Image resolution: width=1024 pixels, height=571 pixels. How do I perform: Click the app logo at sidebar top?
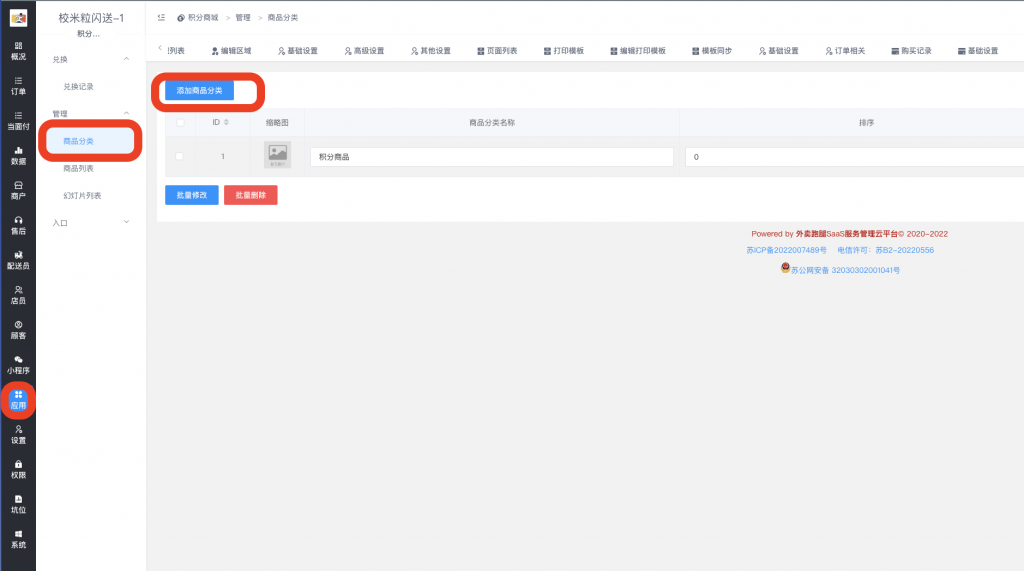tap(18, 18)
